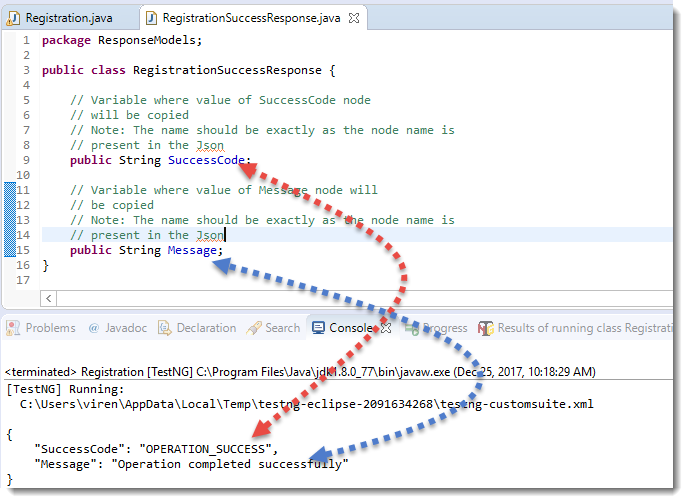
Task: Click the change marker beside line 13
Action: [10, 220]
